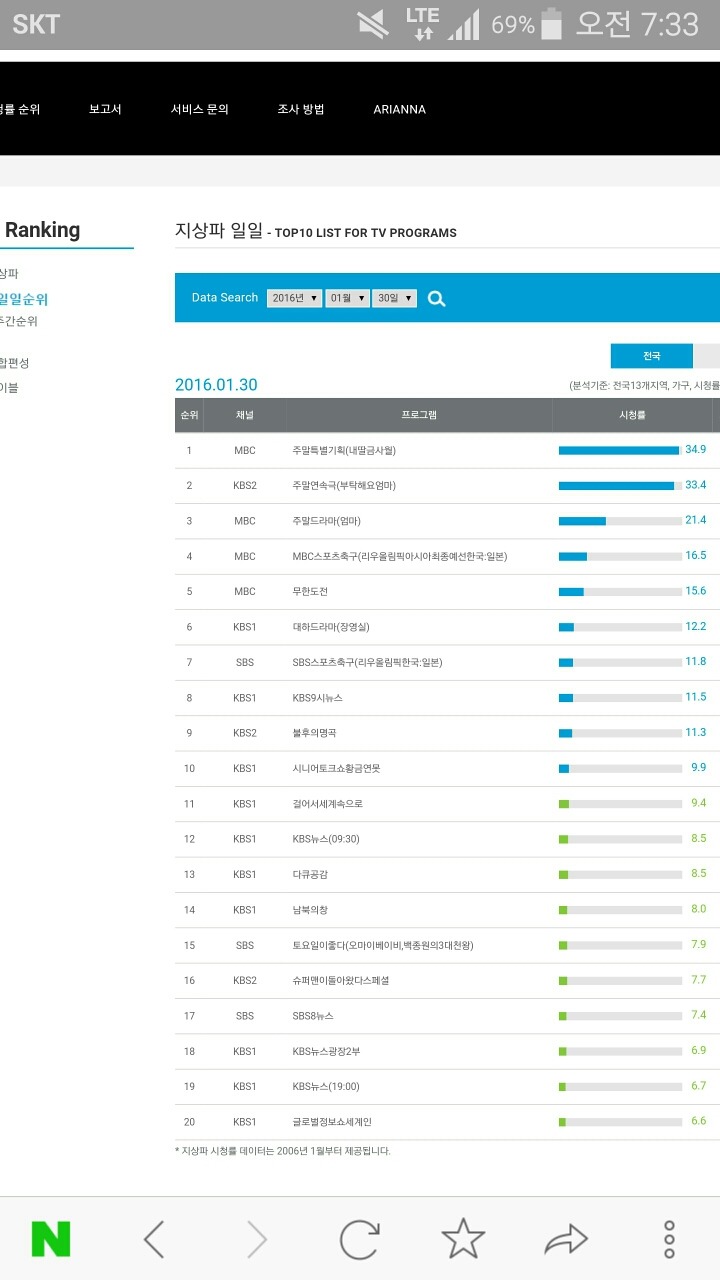Tap the LTE signal indicator

pos(423,23)
